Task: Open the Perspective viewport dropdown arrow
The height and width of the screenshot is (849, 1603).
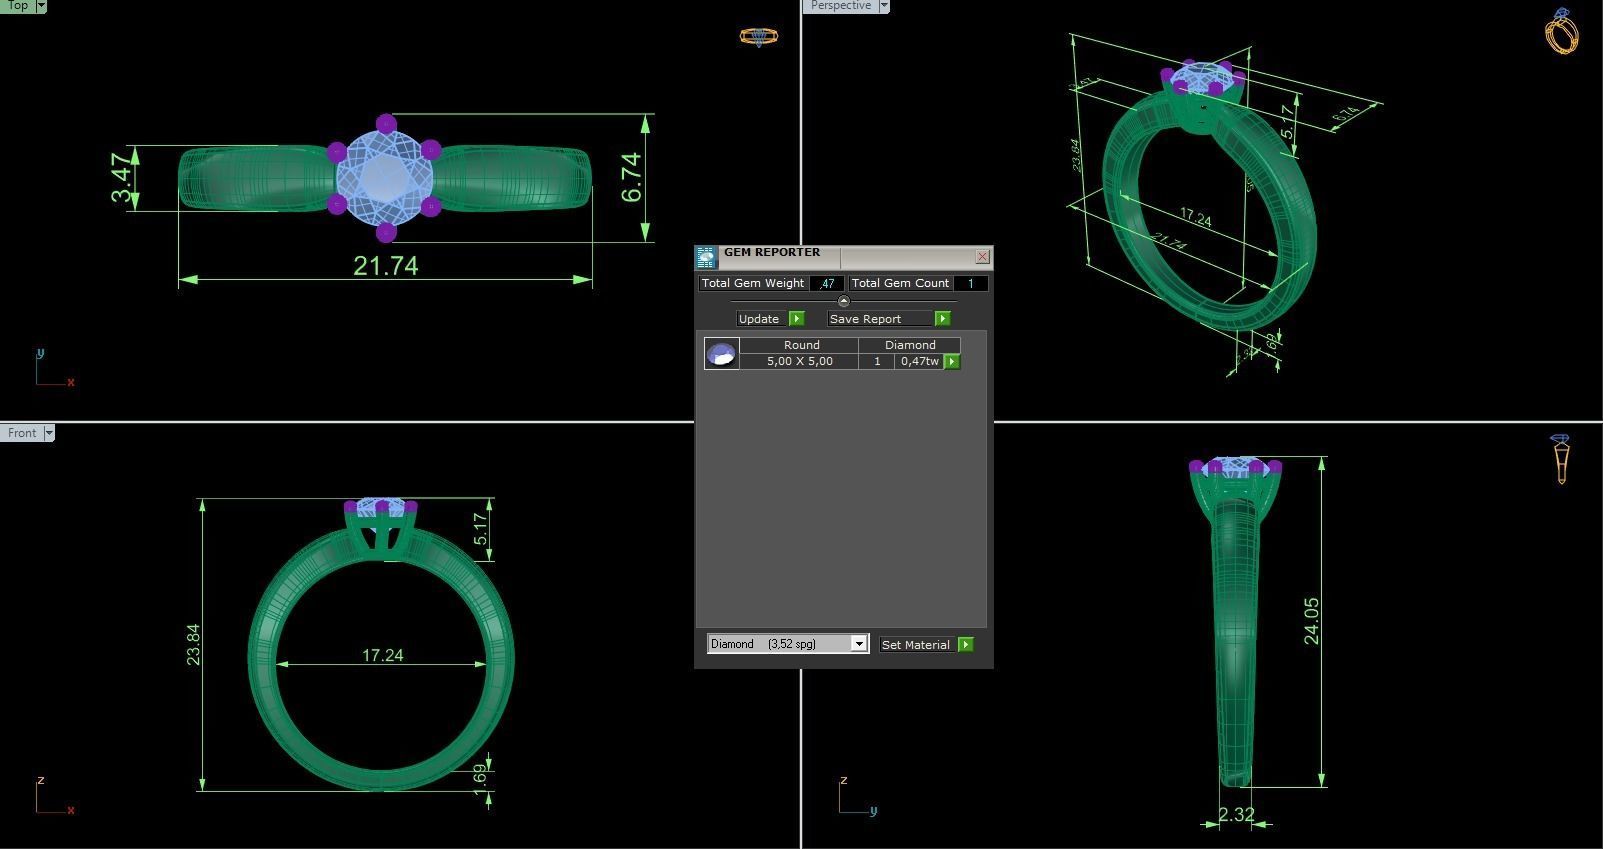Action: coord(884,5)
